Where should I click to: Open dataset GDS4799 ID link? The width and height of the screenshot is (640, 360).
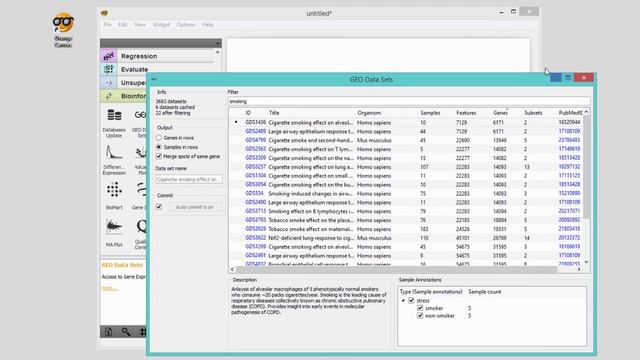256,140
